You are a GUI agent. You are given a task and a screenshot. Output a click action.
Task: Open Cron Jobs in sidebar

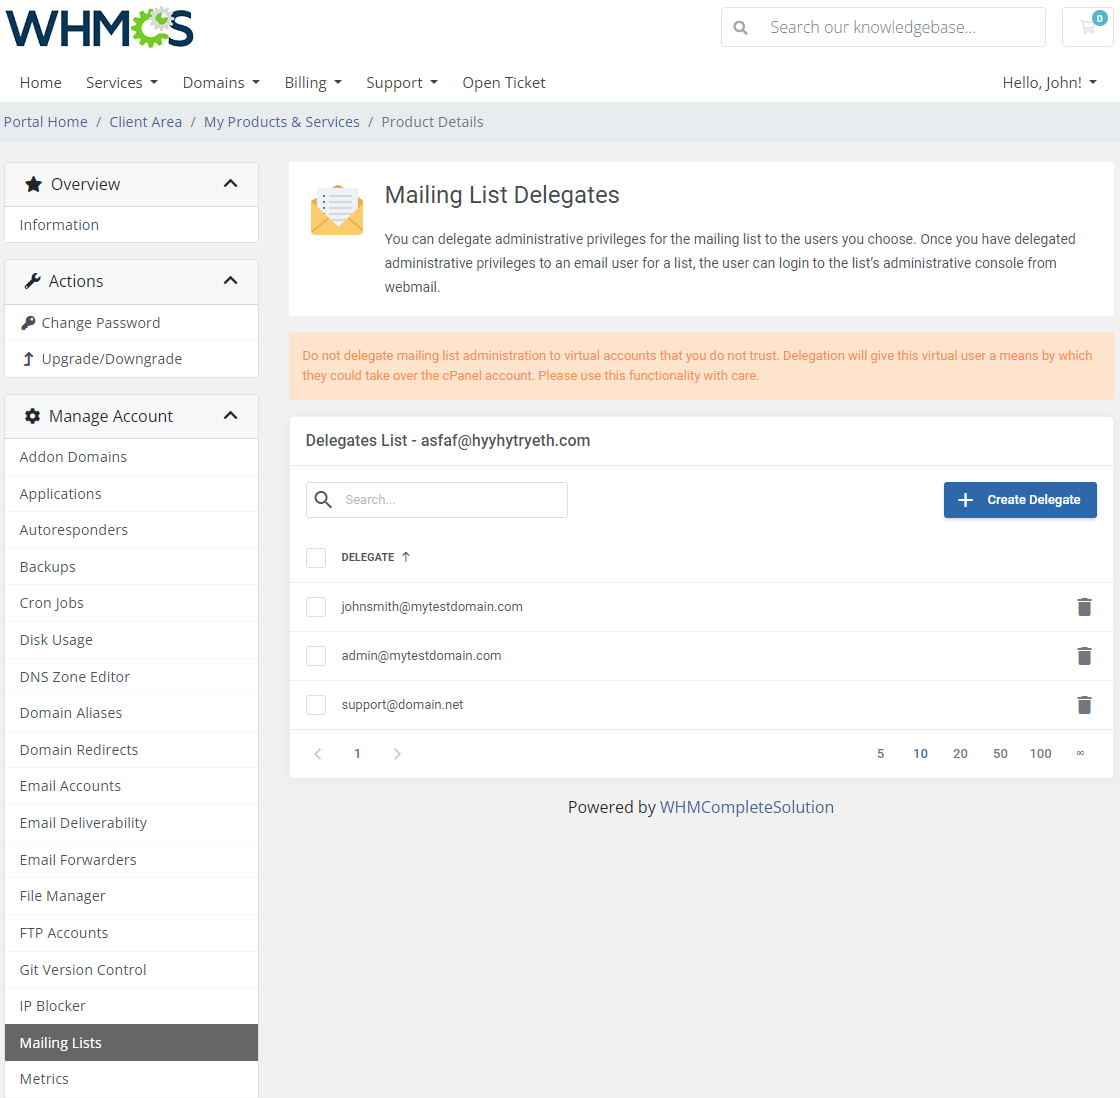131,604
